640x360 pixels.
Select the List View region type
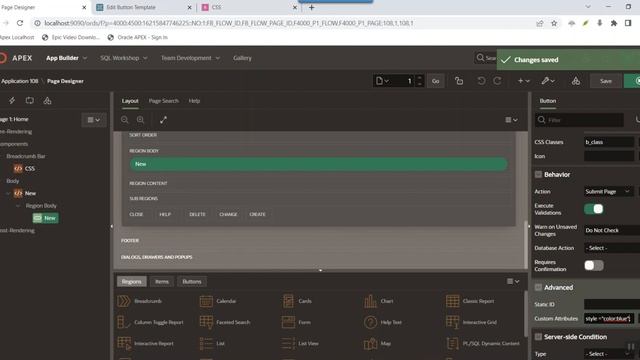click(x=300, y=344)
